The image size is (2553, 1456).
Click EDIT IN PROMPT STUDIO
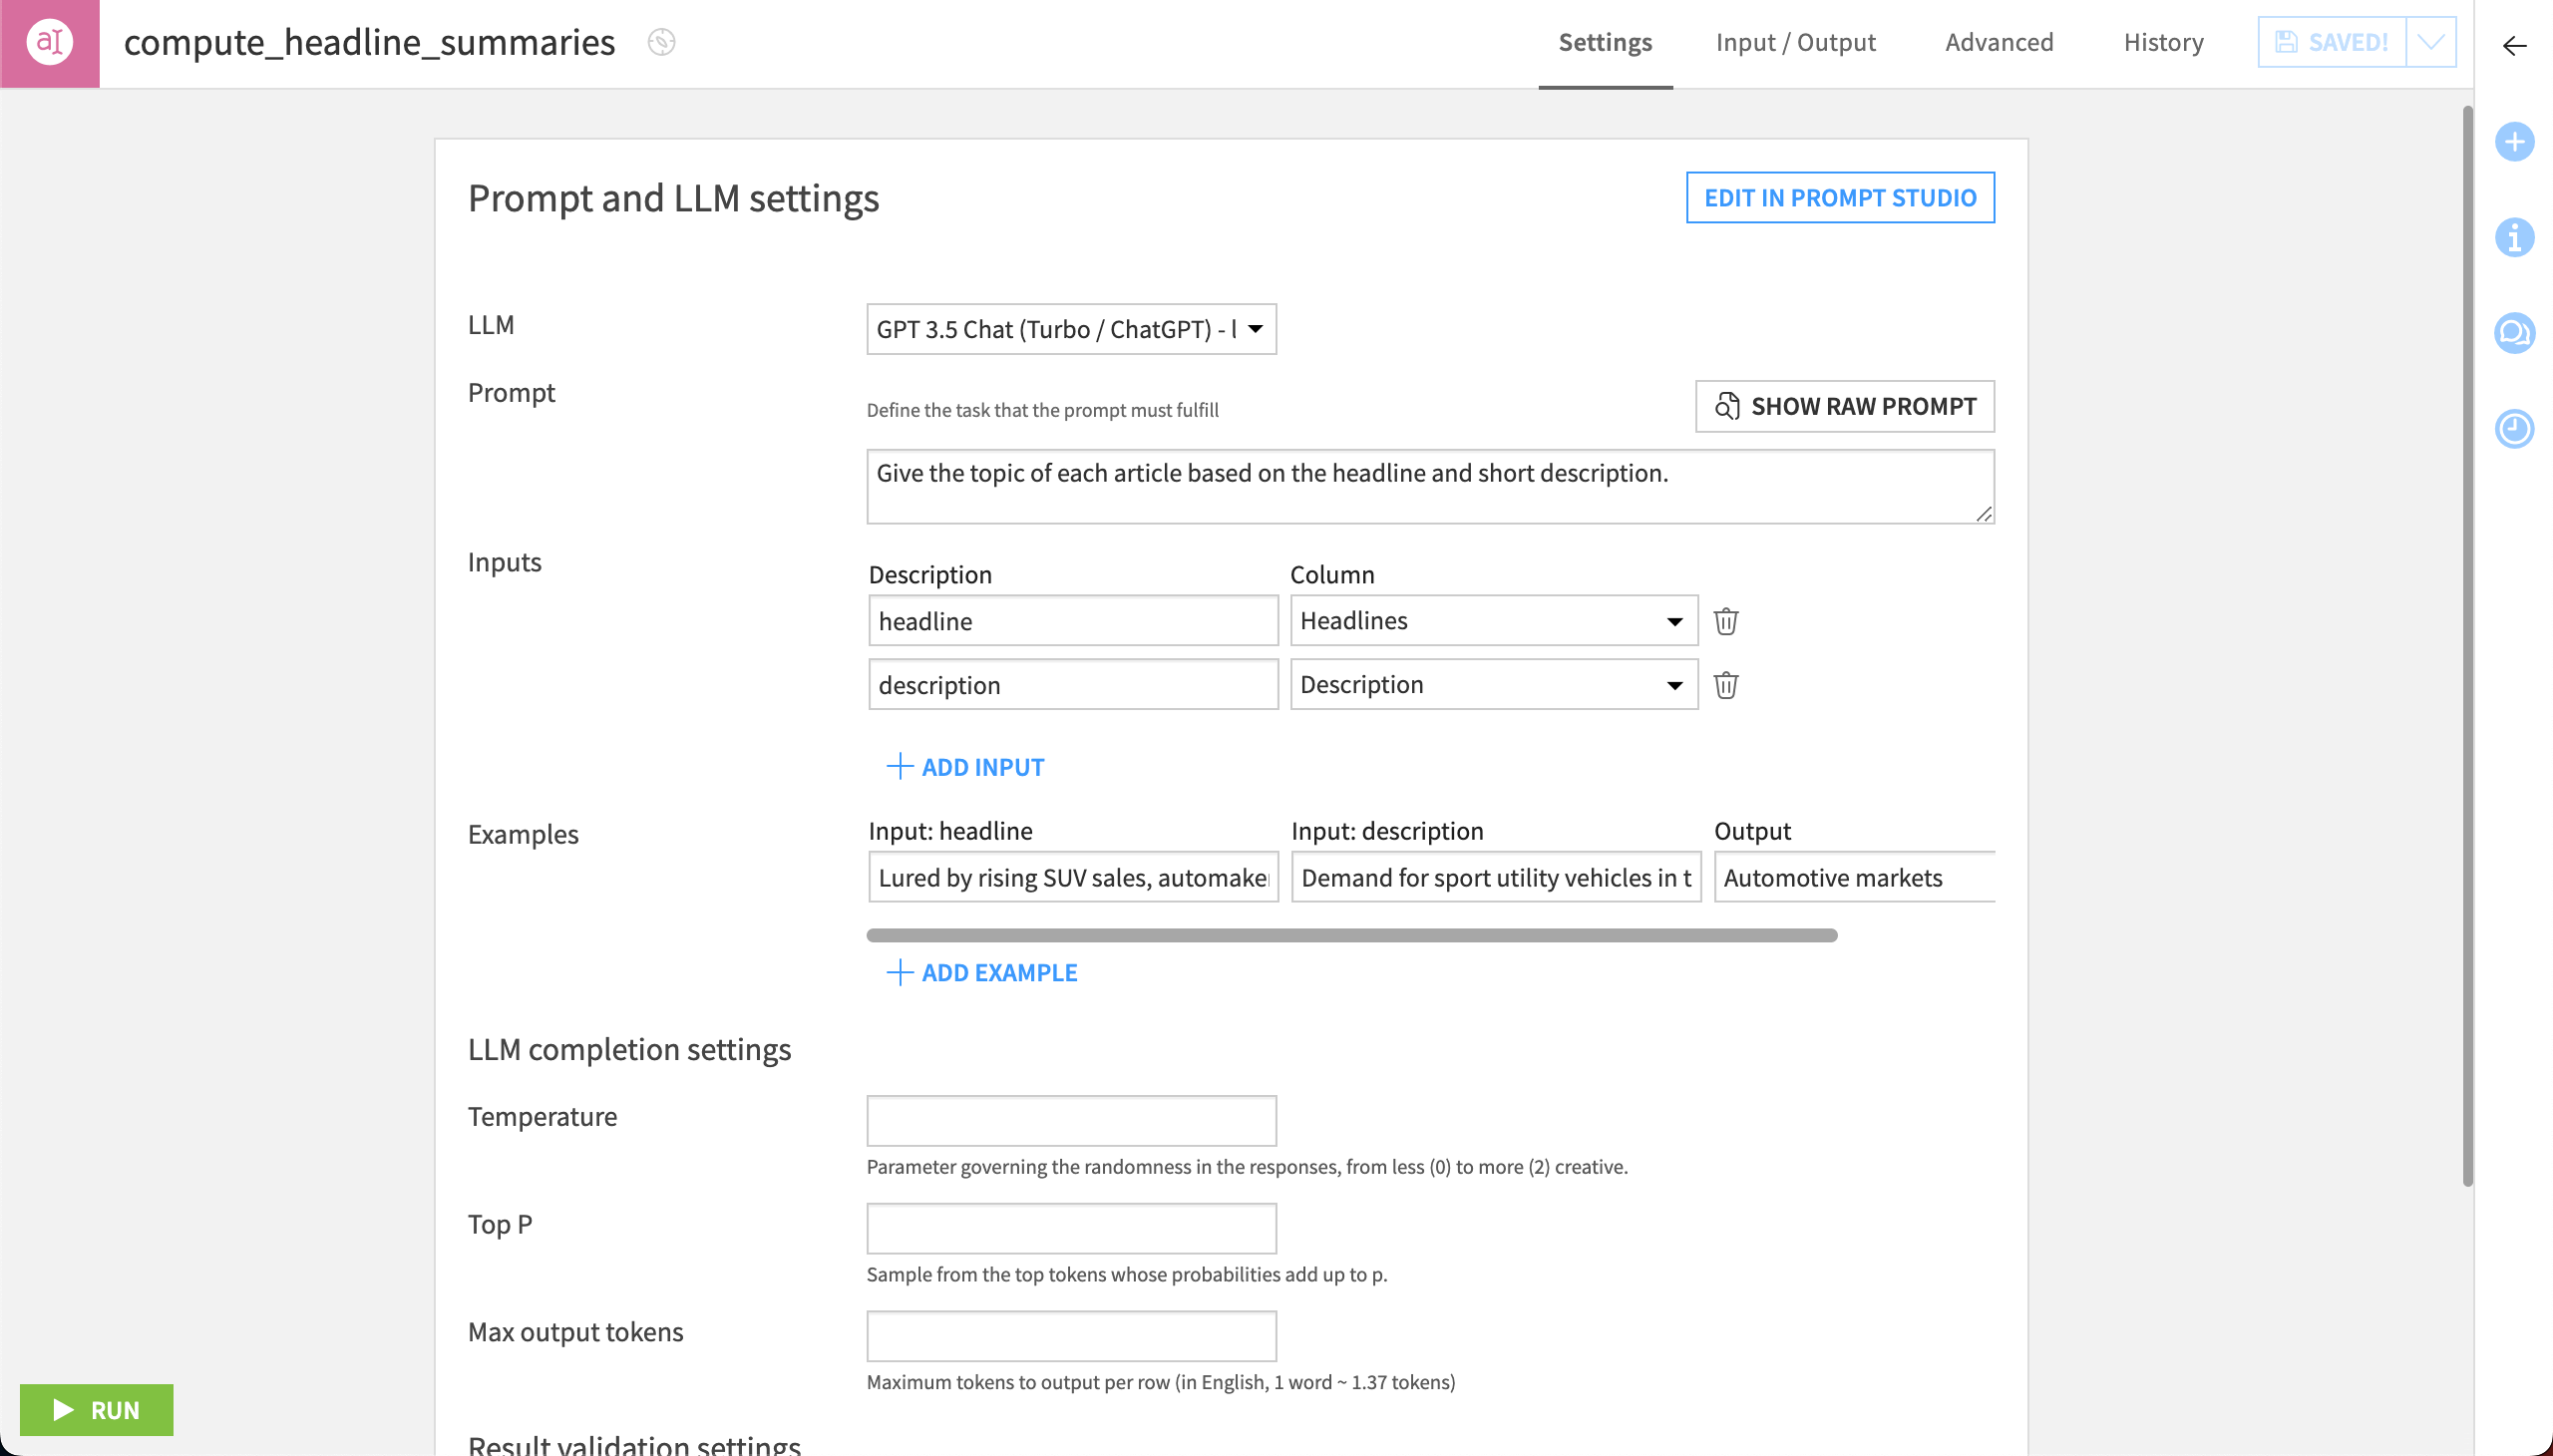(1839, 197)
